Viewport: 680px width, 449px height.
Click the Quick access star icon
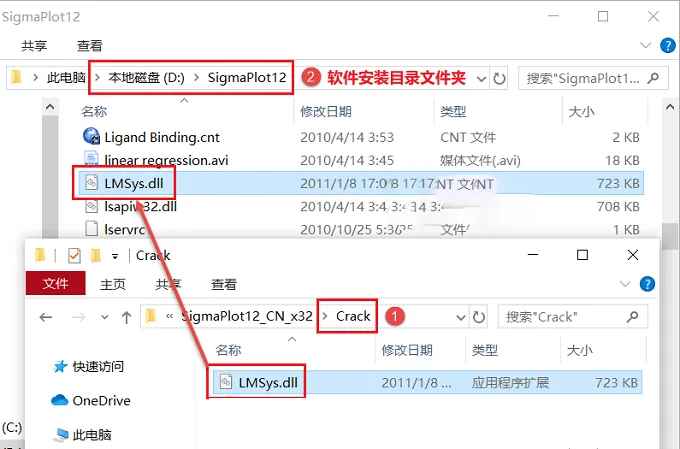pyautogui.click(x=60, y=367)
